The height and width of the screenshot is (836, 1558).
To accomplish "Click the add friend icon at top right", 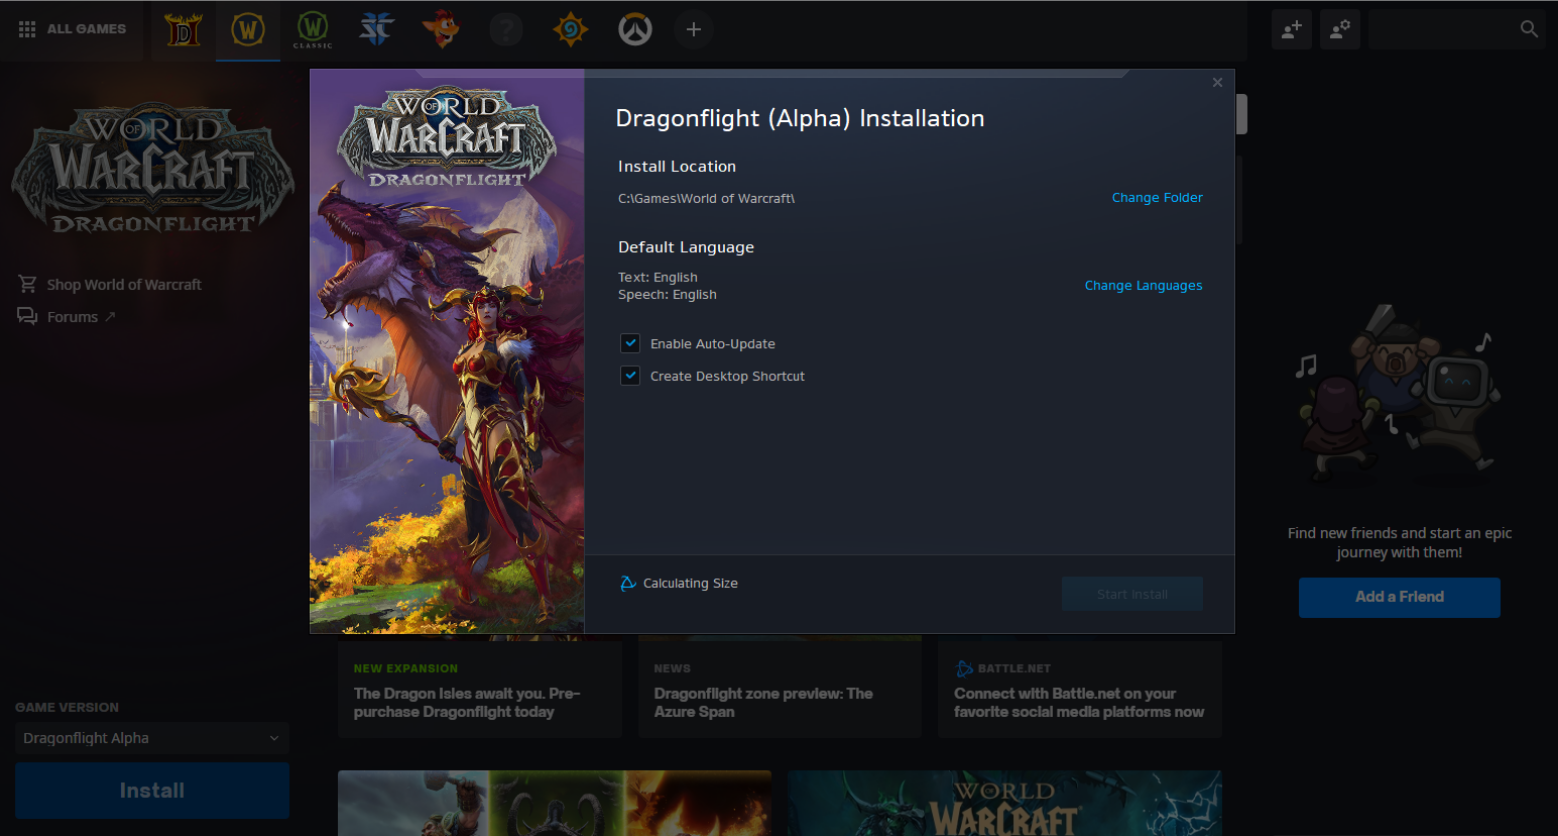I will pos(1291,29).
